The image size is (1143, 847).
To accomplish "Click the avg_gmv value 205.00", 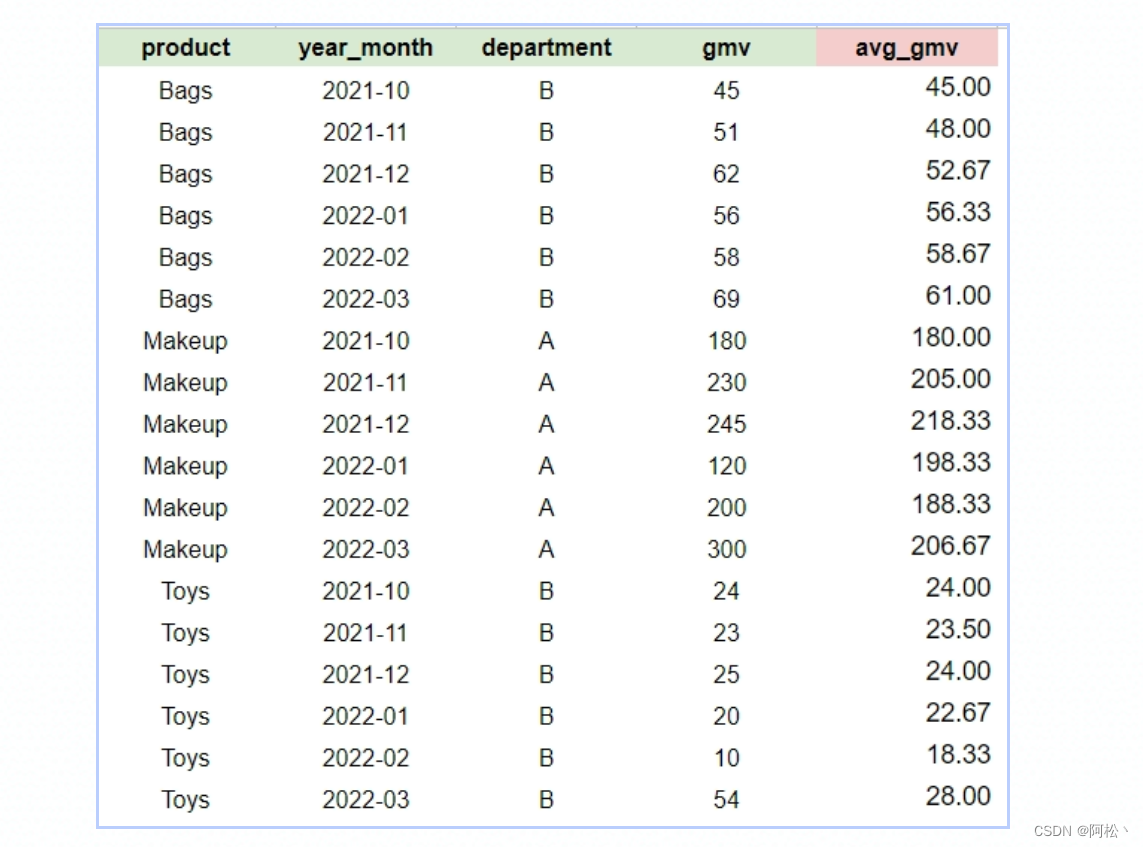I will pos(950,379).
